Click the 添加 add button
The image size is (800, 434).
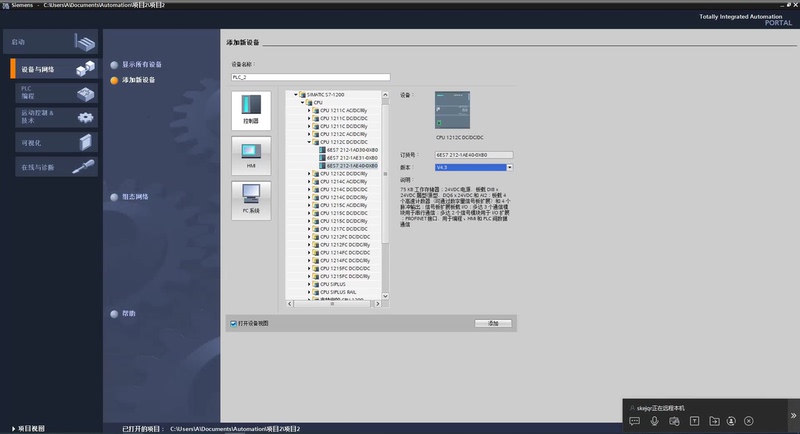tap(493, 323)
